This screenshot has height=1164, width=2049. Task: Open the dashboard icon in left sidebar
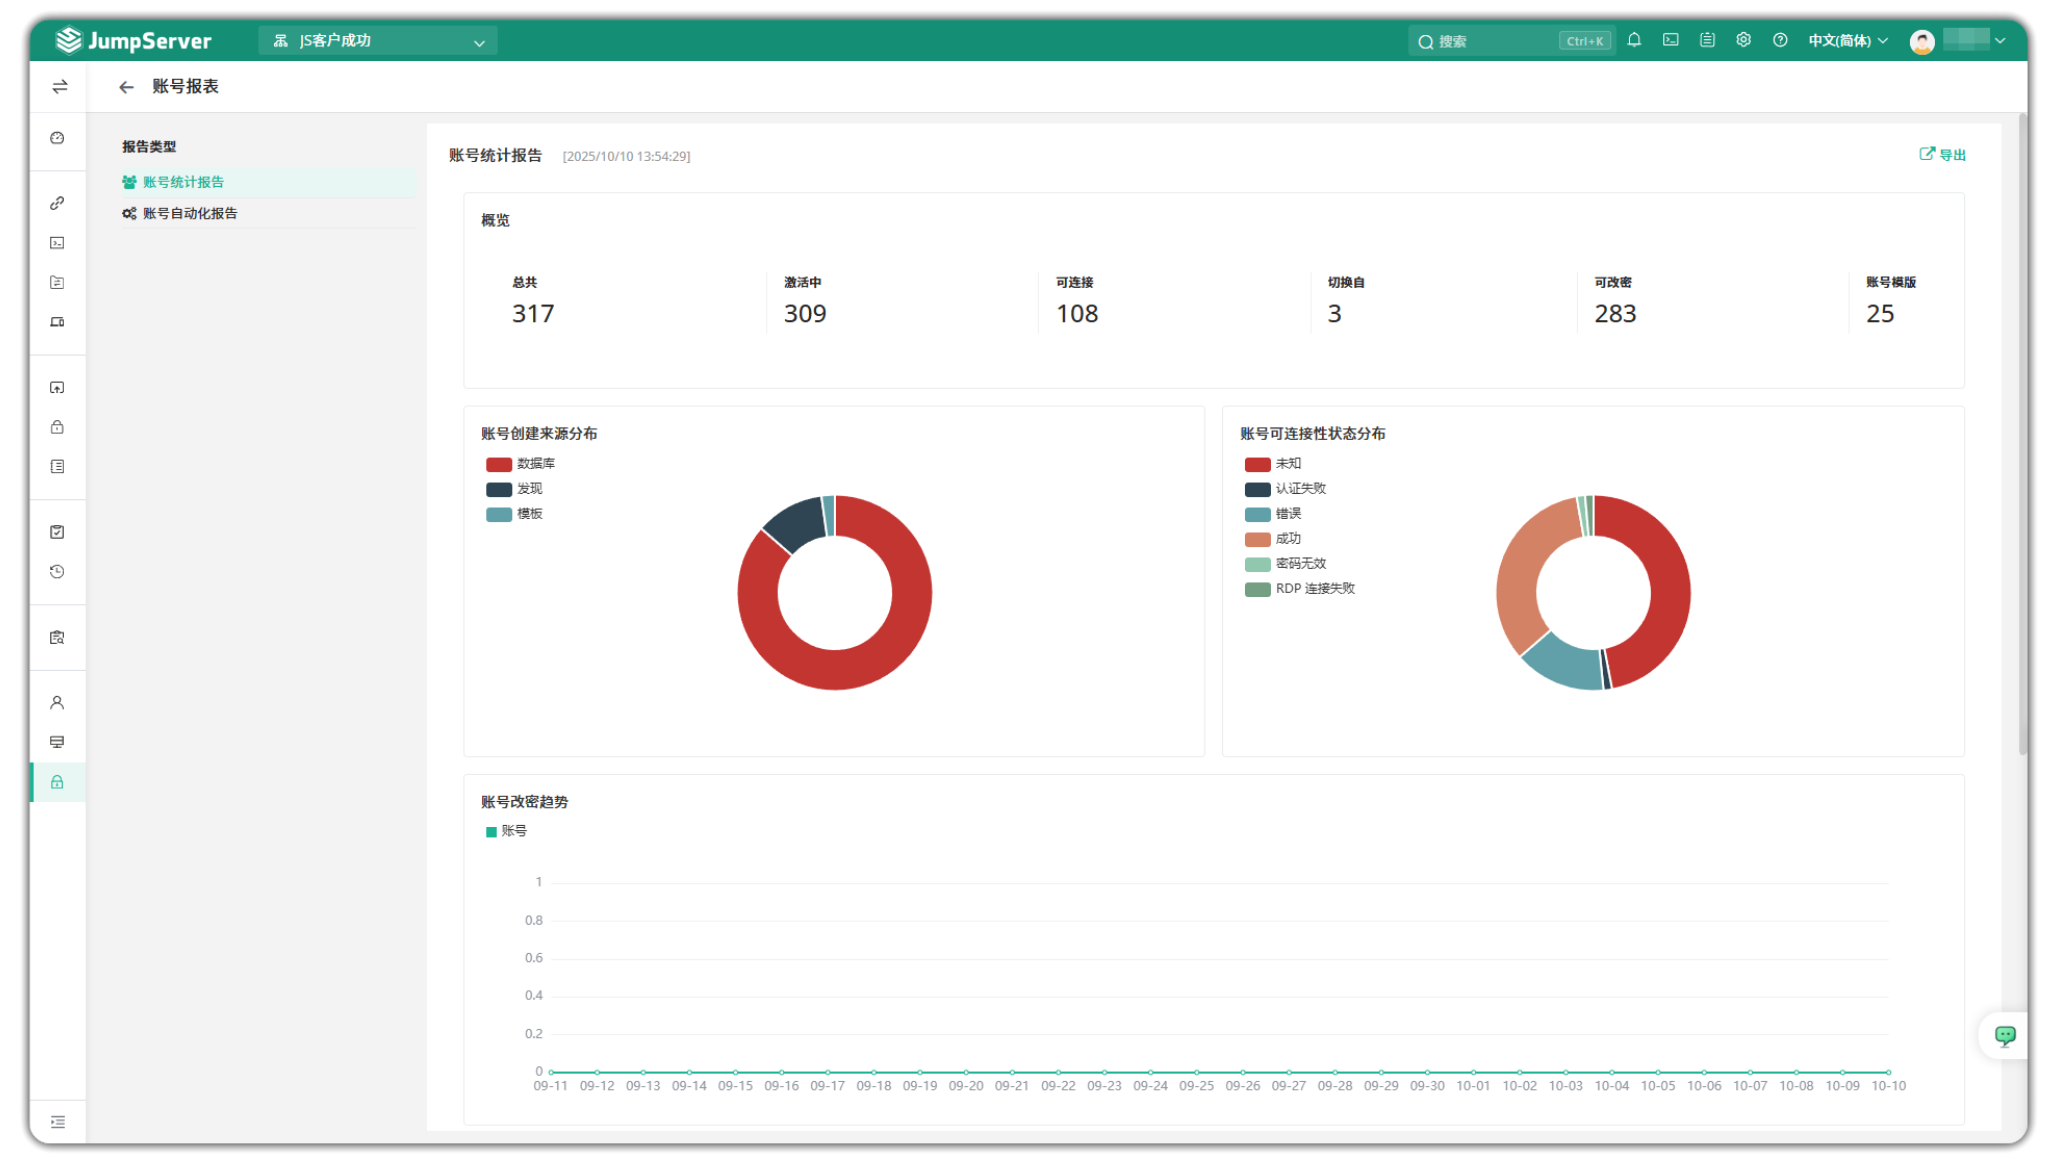coord(57,138)
